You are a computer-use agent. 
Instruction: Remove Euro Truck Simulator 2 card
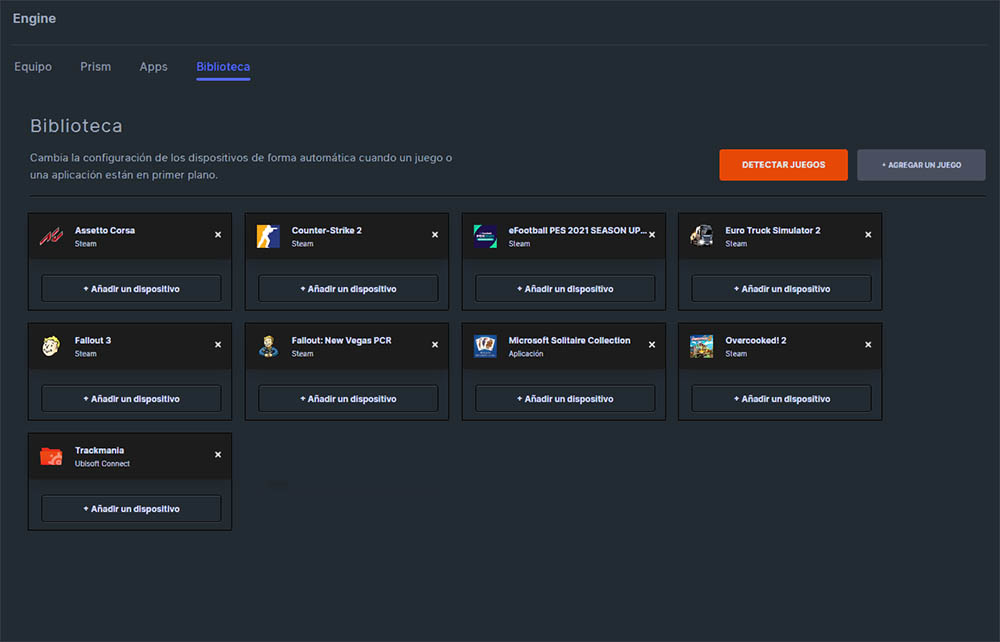pos(868,235)
